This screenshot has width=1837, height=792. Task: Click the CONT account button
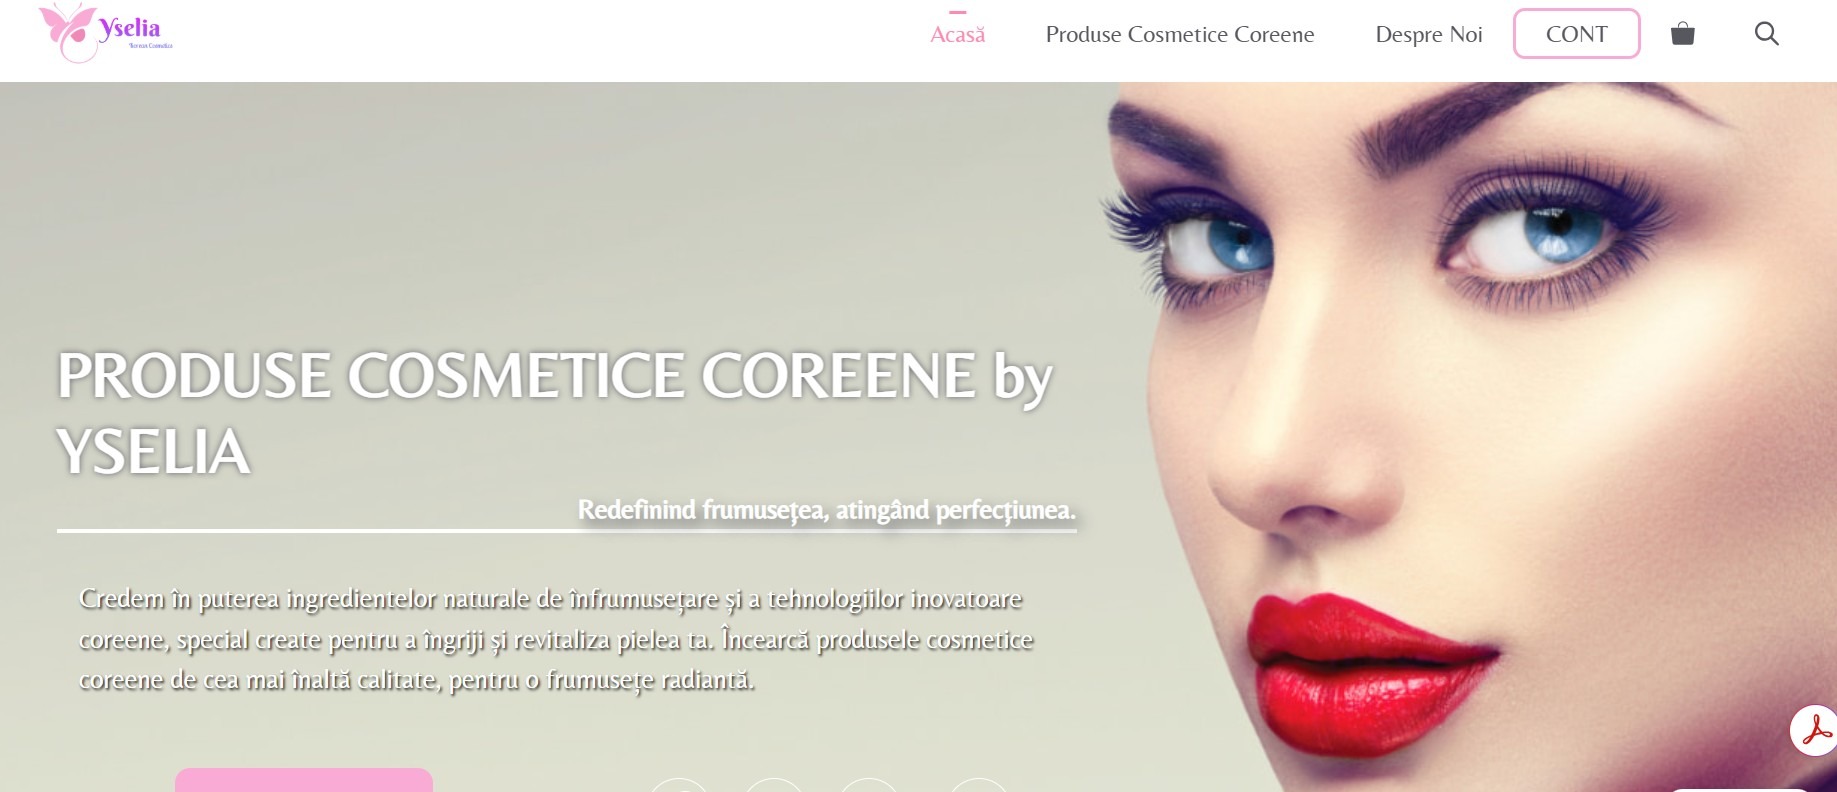tap(1577, 34)
